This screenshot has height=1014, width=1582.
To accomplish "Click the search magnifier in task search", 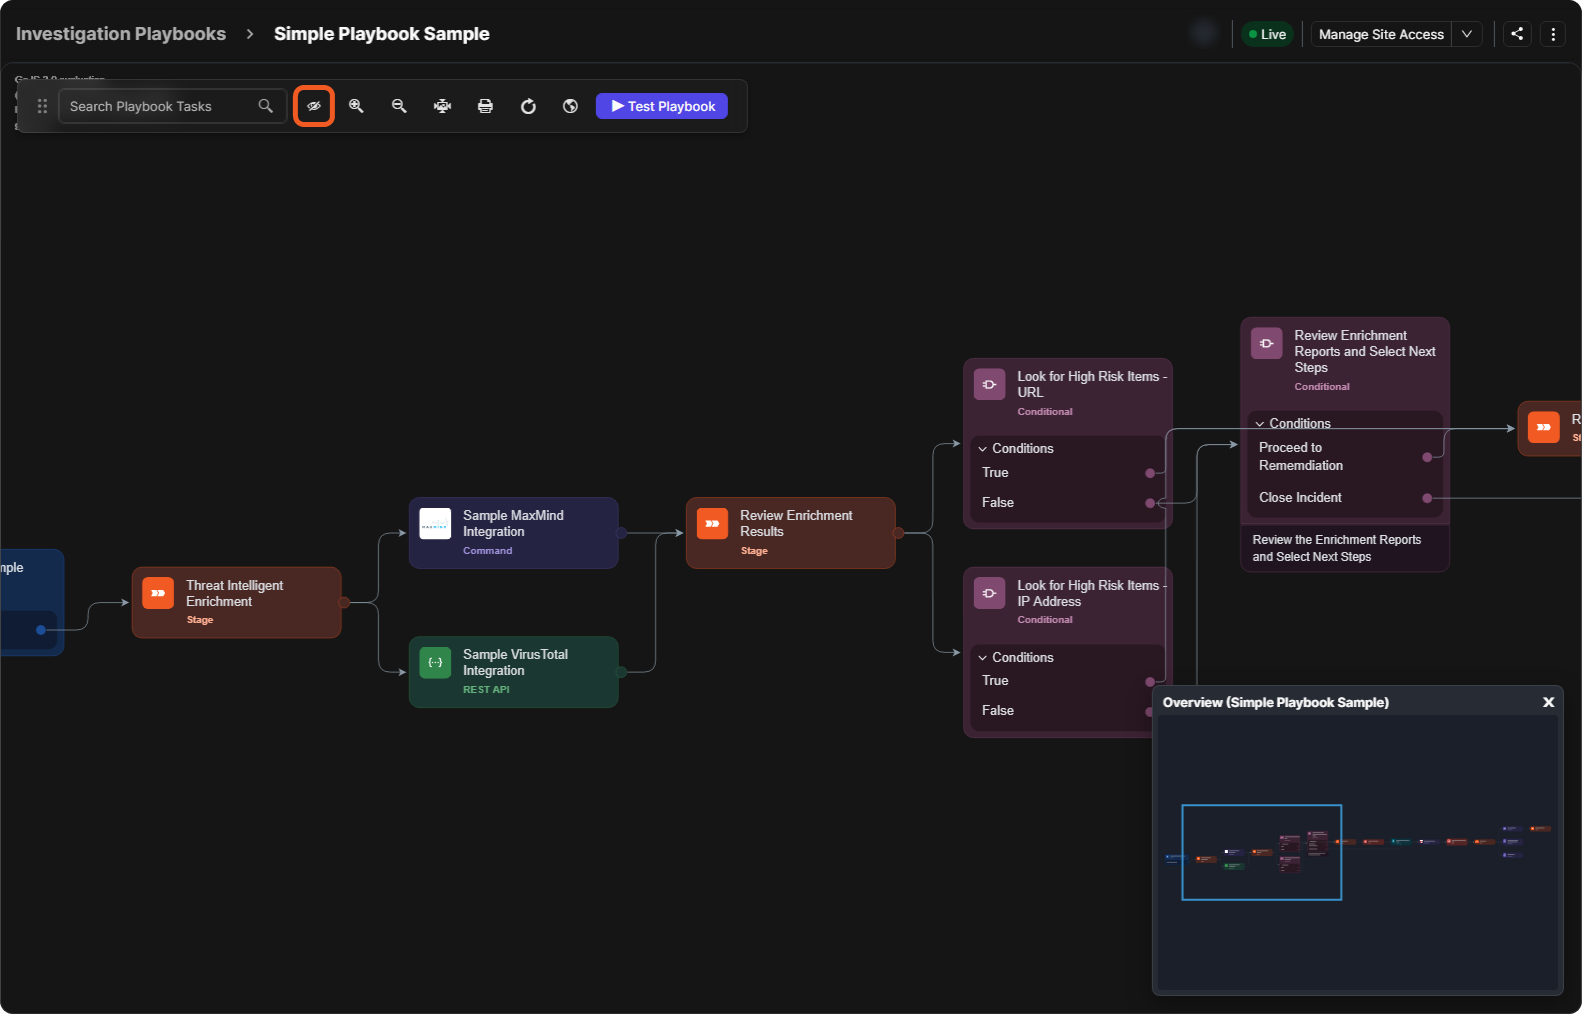I will [265, 106].
